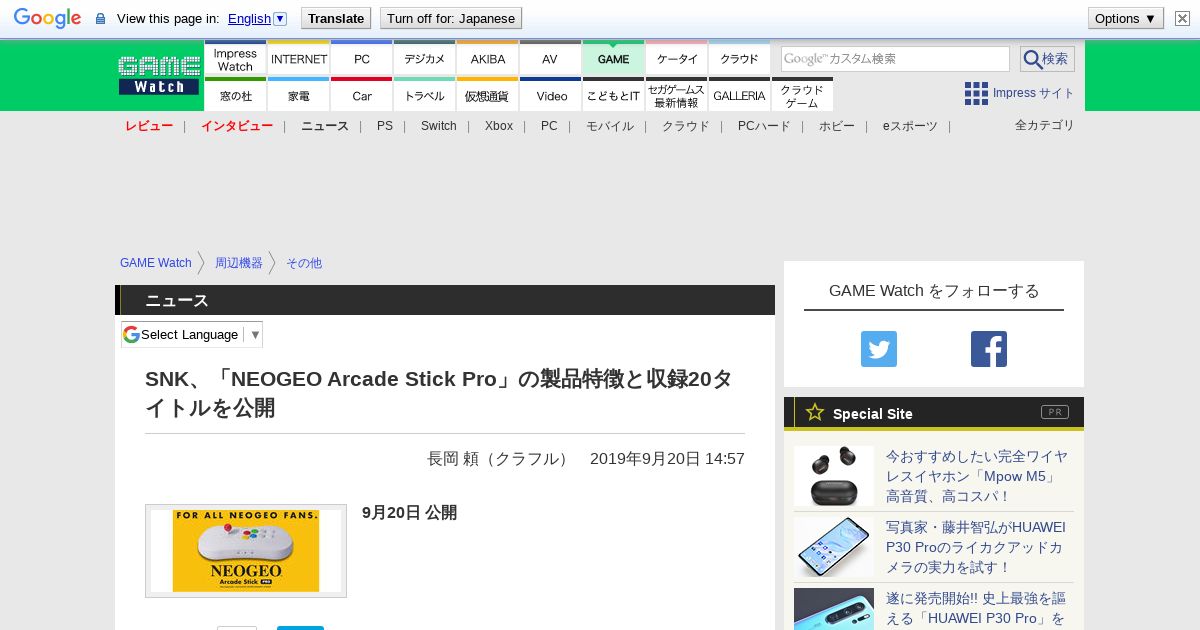Open the ホビー category

[x=837, y=126]
